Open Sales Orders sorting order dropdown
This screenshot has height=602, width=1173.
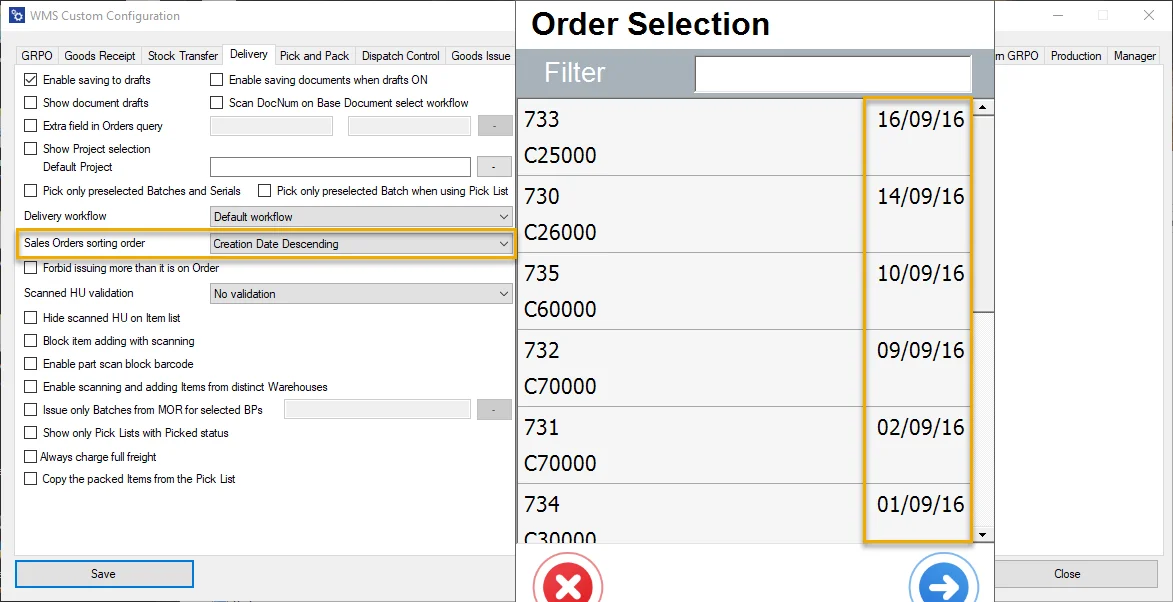coord(361,244)
